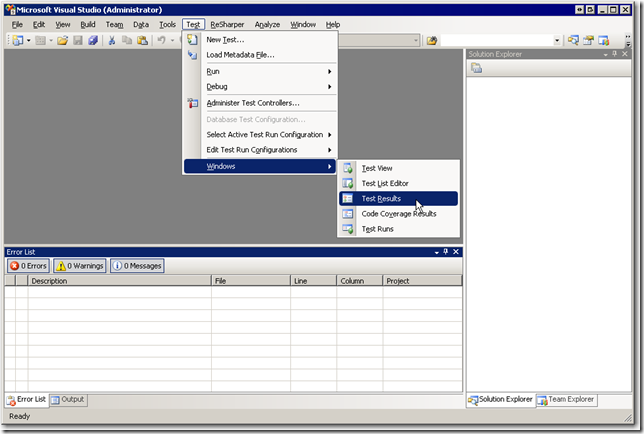Open the Team menu
644x434 pixels.
click(x=114, y=25)
